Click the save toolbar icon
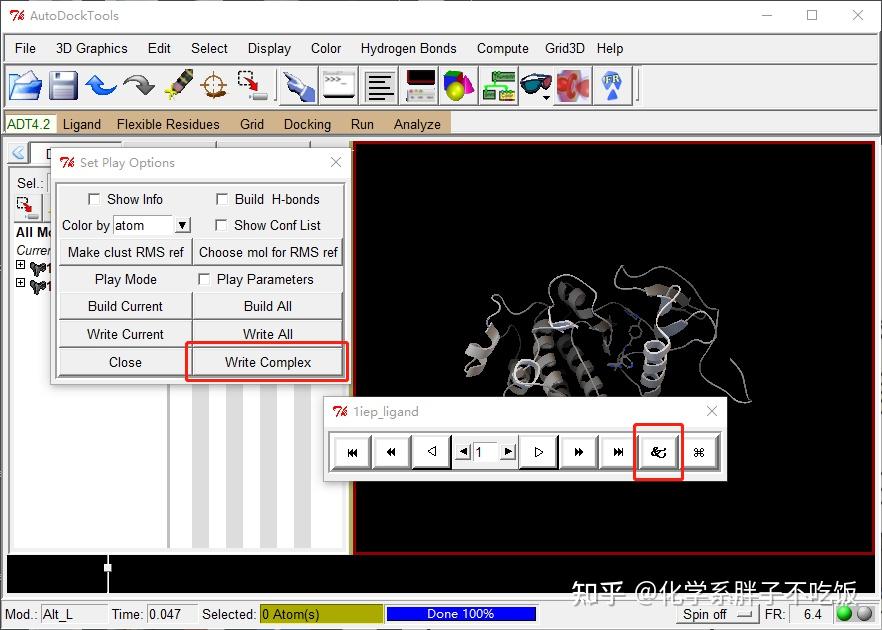The width and height of the screenshot is (882, 630). tap(63, 86)
